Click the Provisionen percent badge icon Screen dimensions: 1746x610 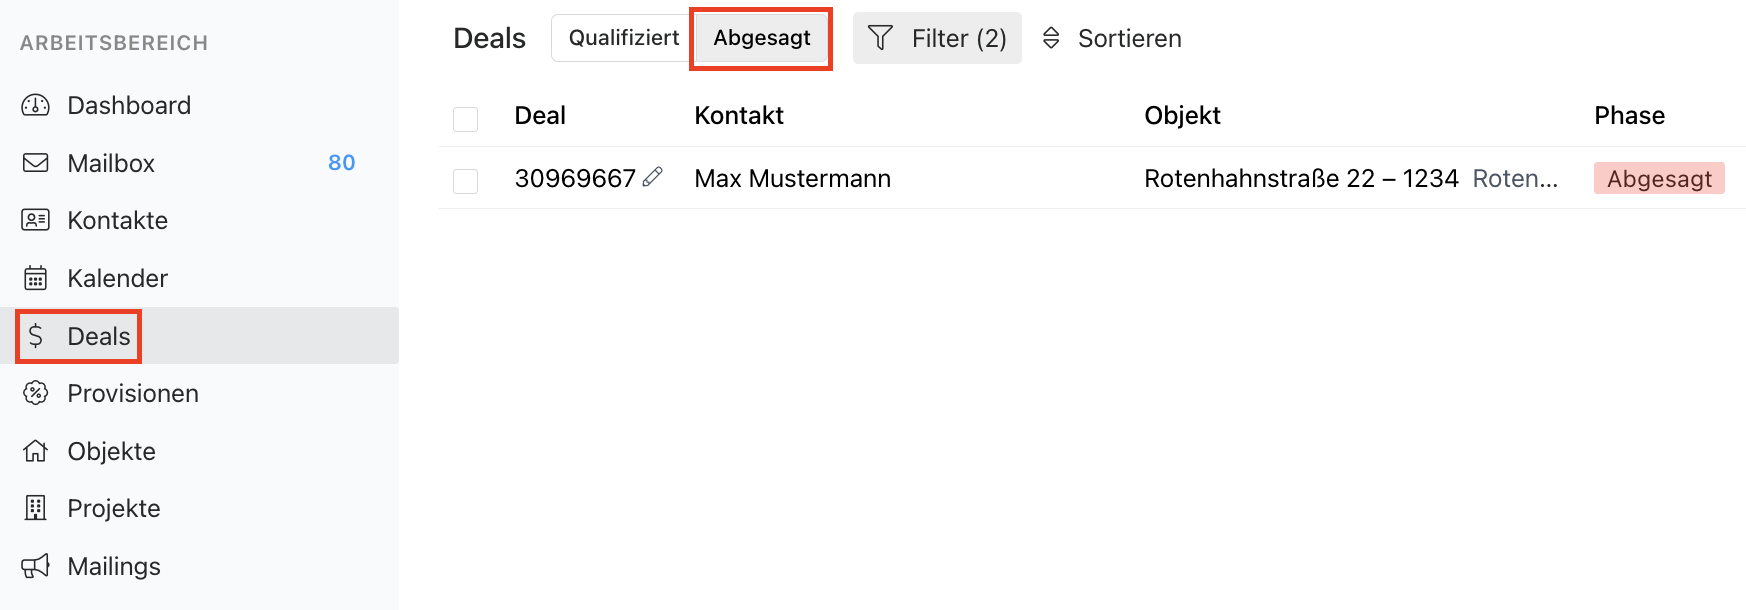(x=36, y=393)
